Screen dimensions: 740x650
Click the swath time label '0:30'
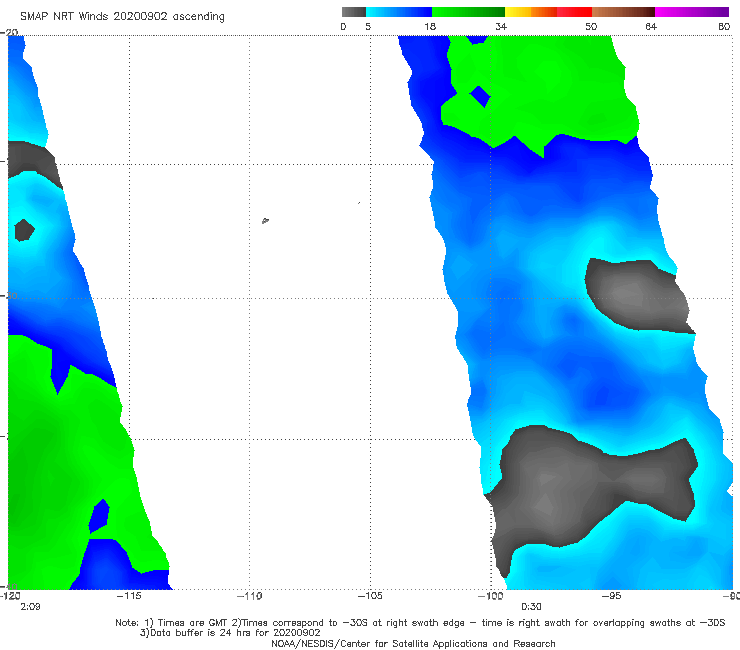(531, 607)
